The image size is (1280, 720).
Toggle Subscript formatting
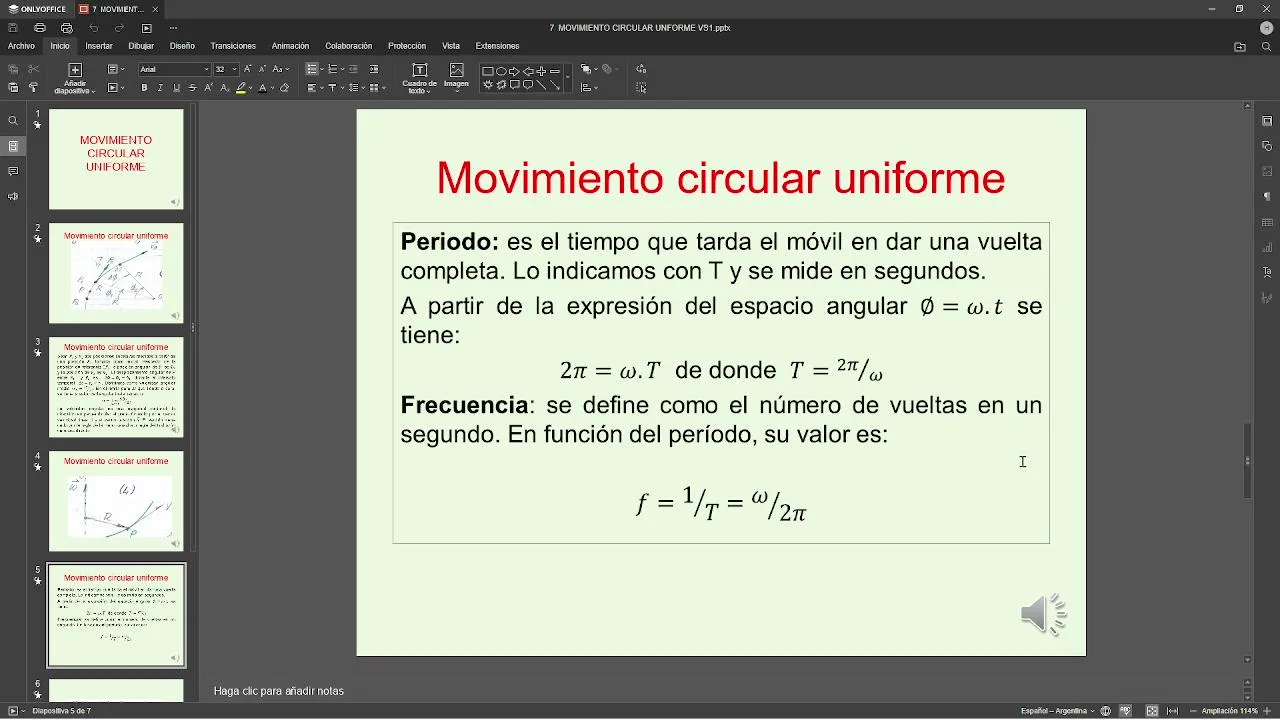tap(224, 88)
